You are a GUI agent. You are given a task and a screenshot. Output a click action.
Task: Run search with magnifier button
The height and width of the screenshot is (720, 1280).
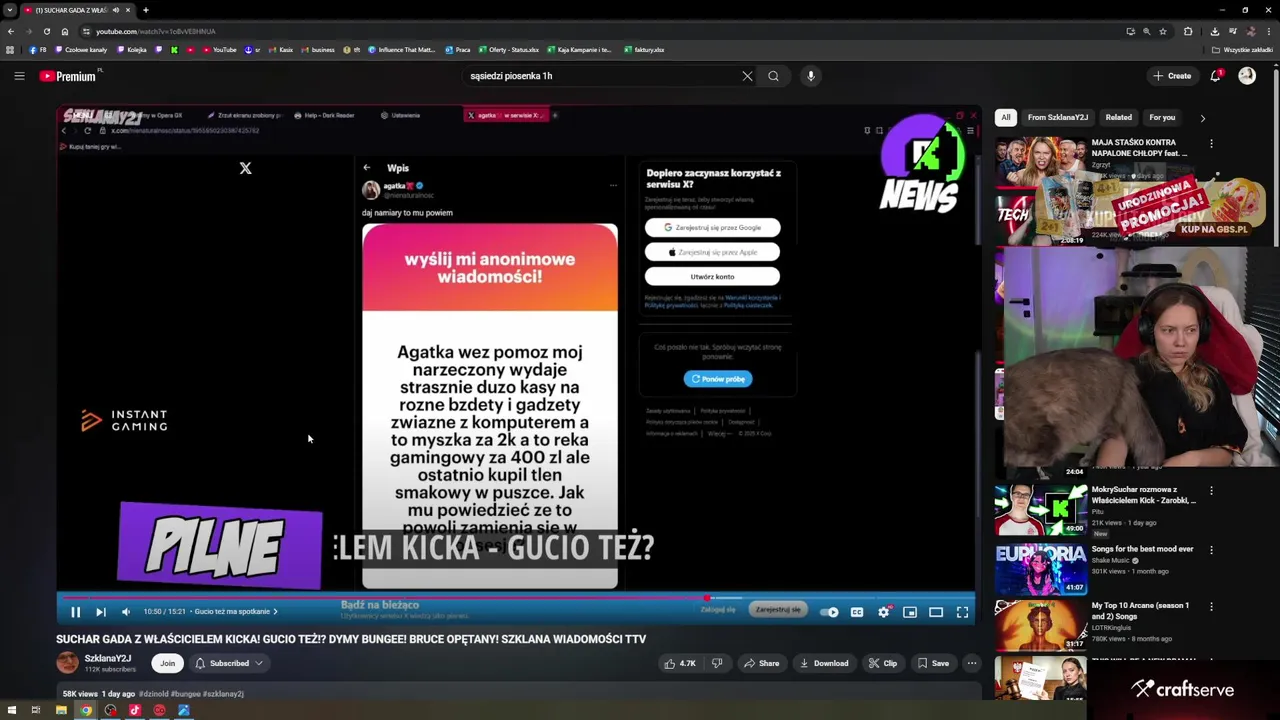773,76
